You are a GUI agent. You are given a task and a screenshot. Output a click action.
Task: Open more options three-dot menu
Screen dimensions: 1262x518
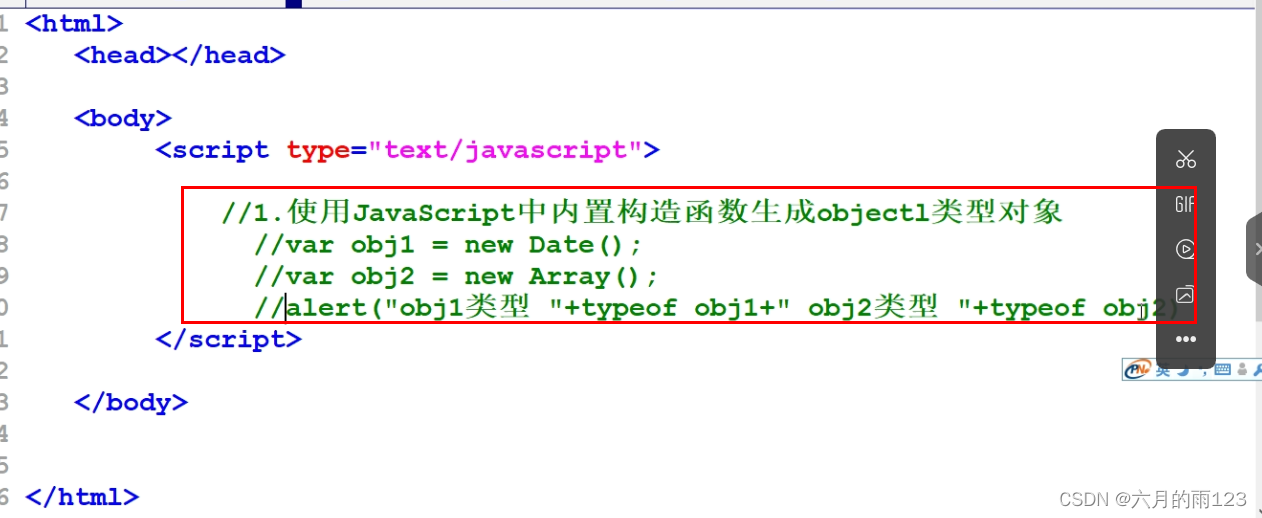tap(1186, 339)
